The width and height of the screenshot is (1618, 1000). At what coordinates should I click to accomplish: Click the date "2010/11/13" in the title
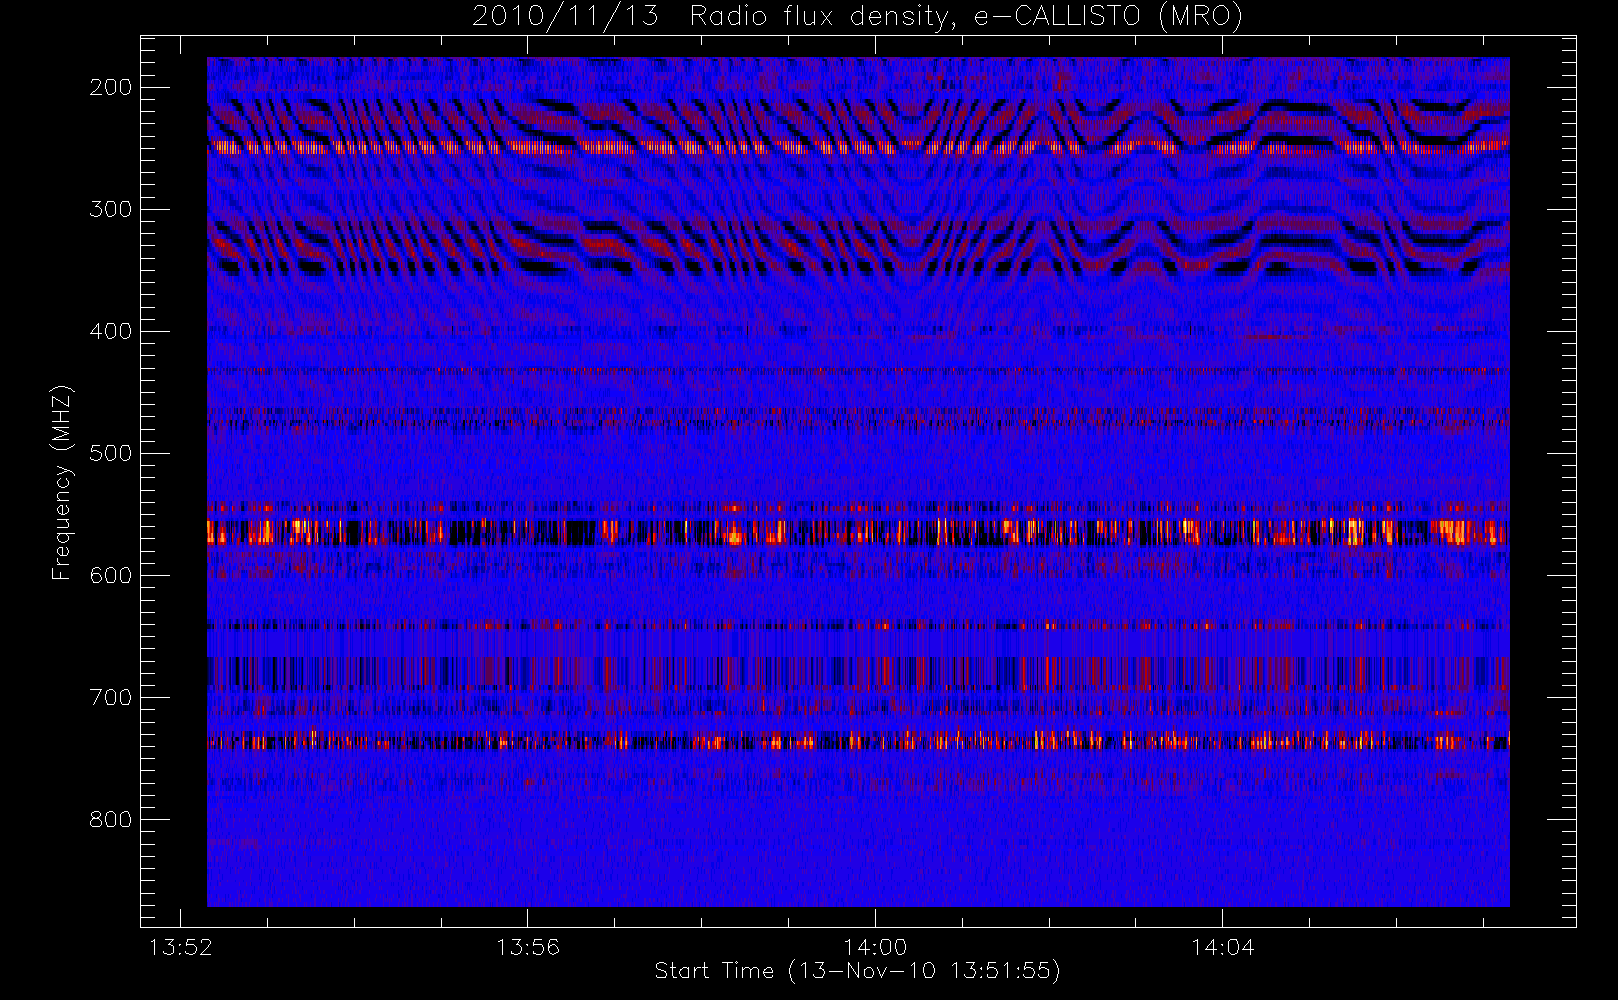[x=565, y=16]
